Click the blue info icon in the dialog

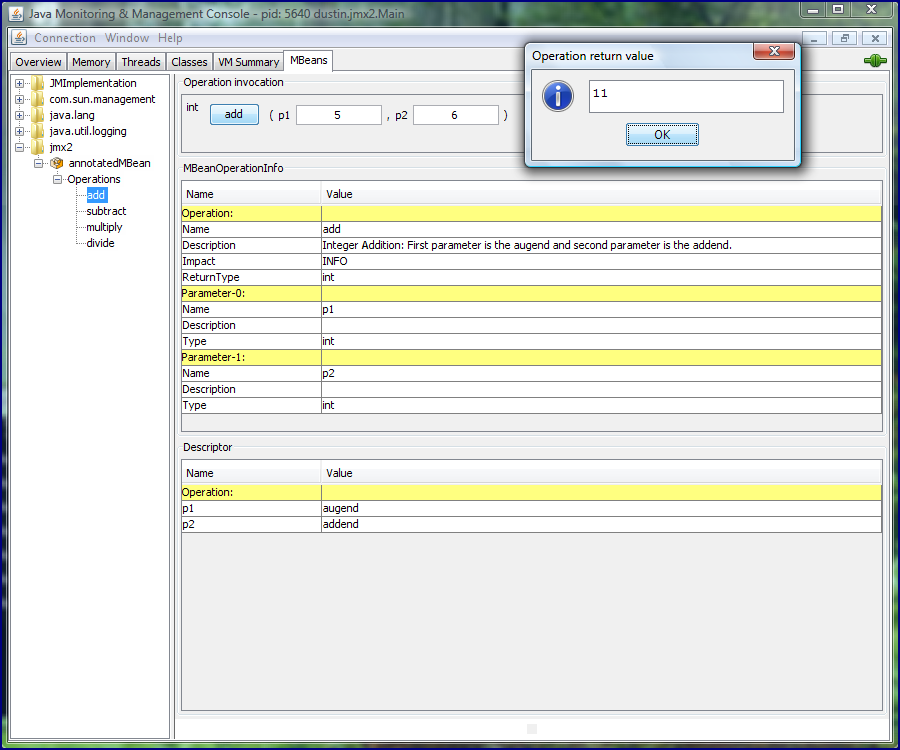click(x=557, y=96)
